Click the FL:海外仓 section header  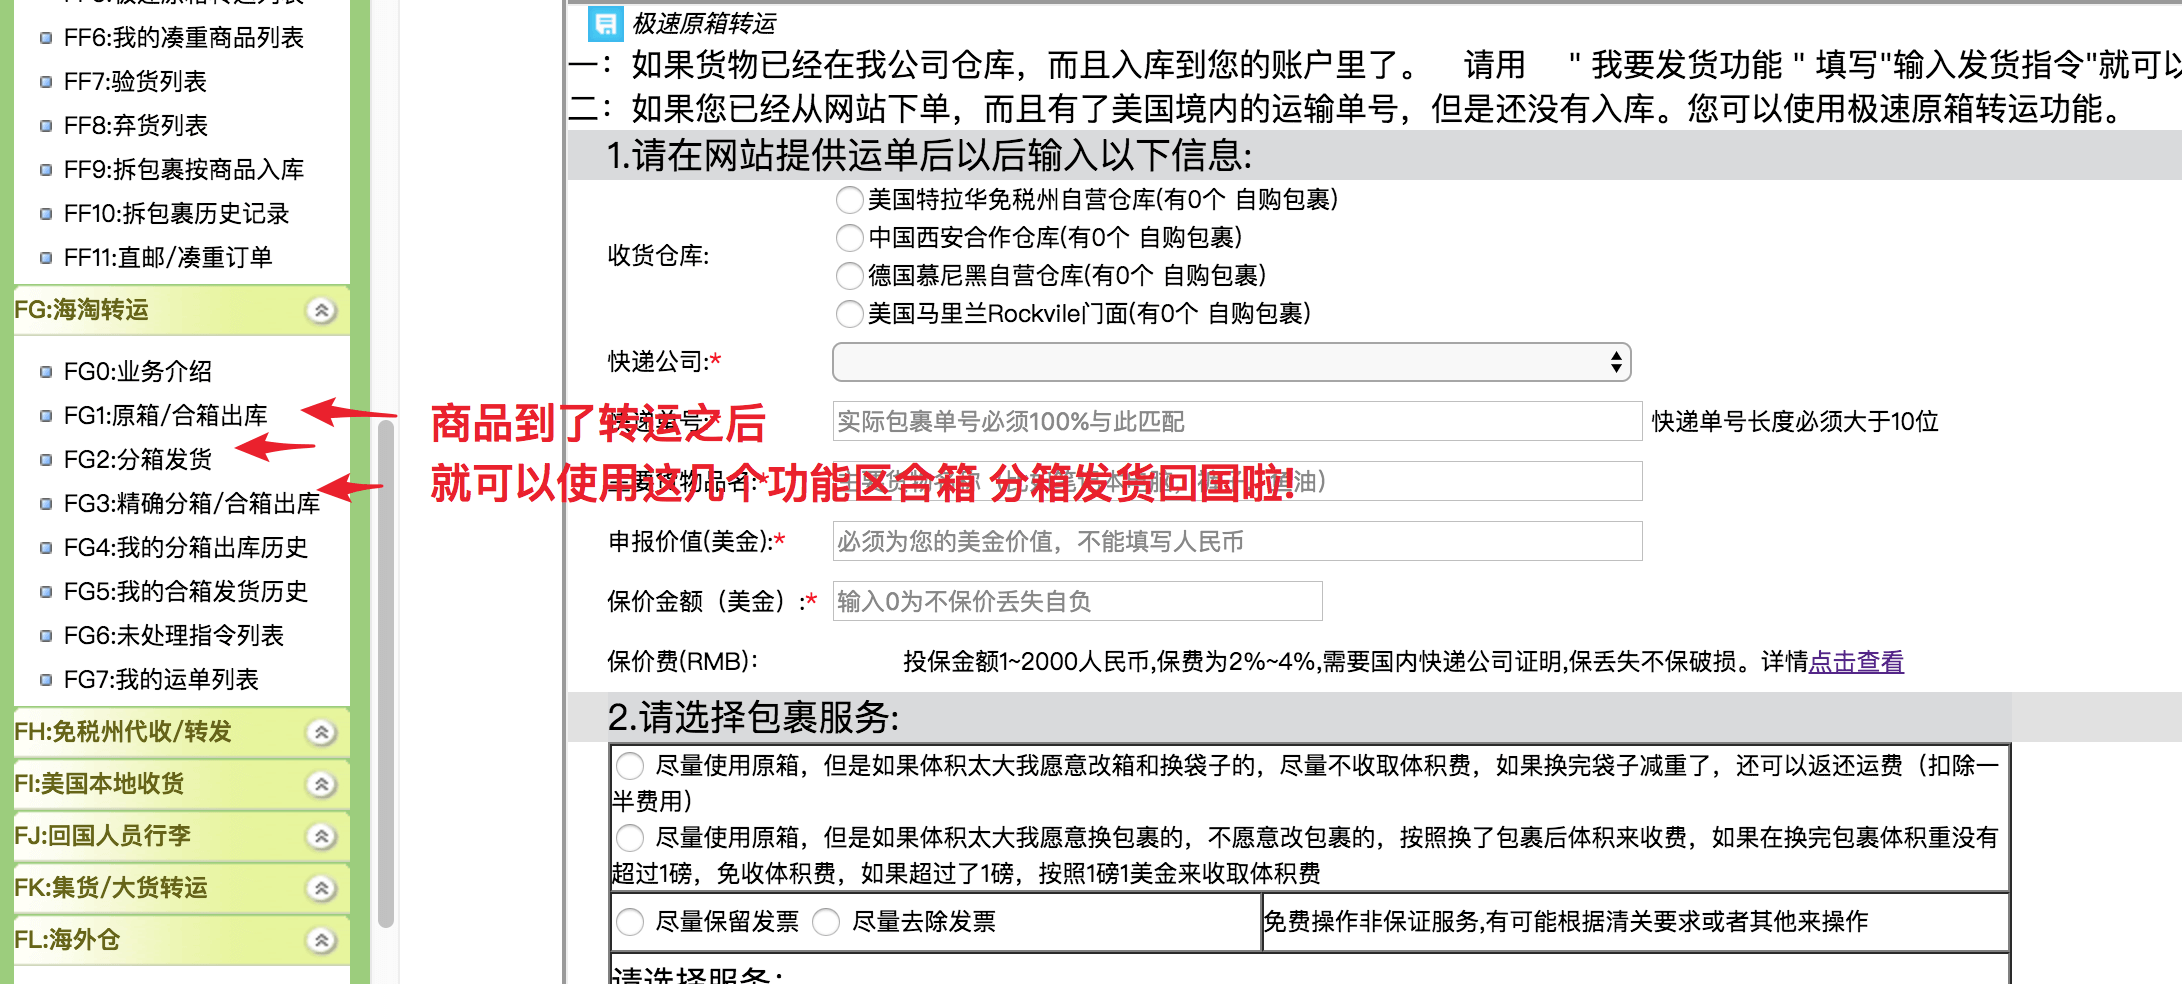pos(182,940)
